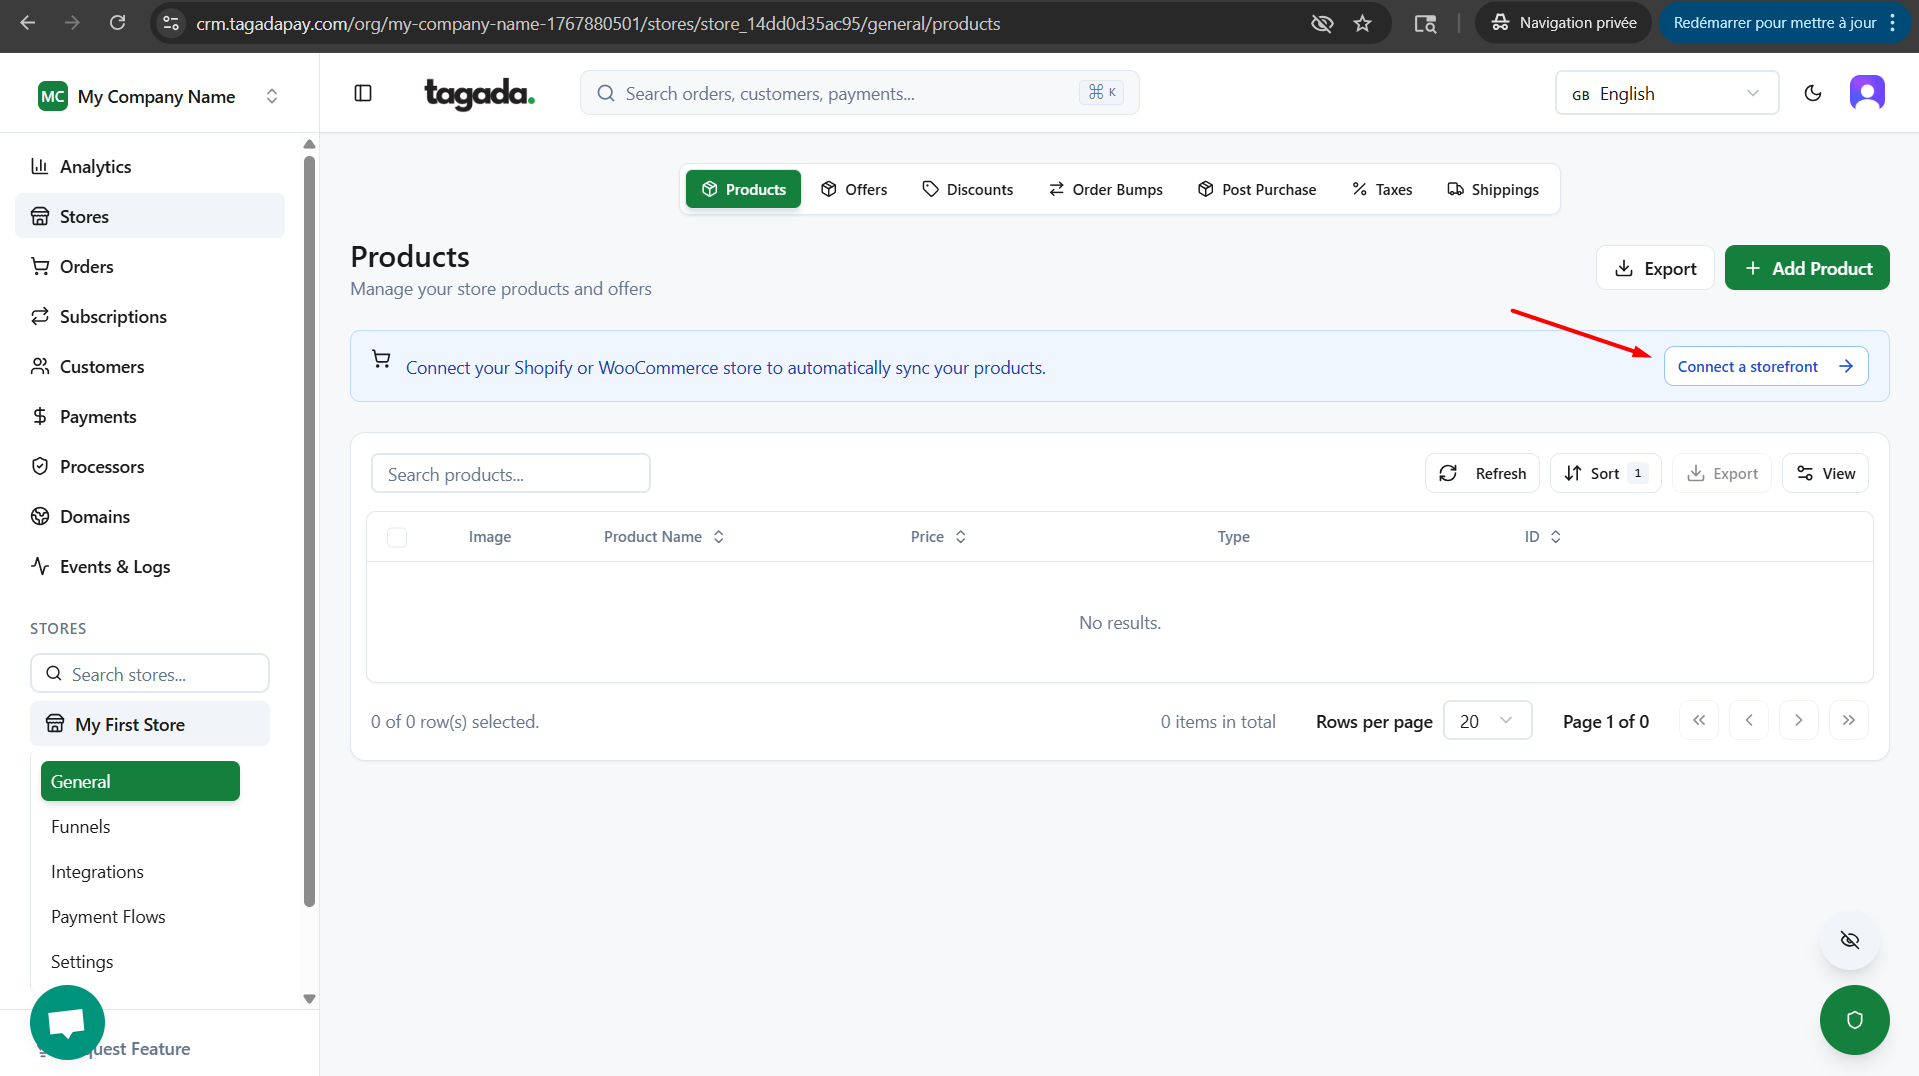Click the sidebar vertical scrollbar

click(x=309, y=530)
